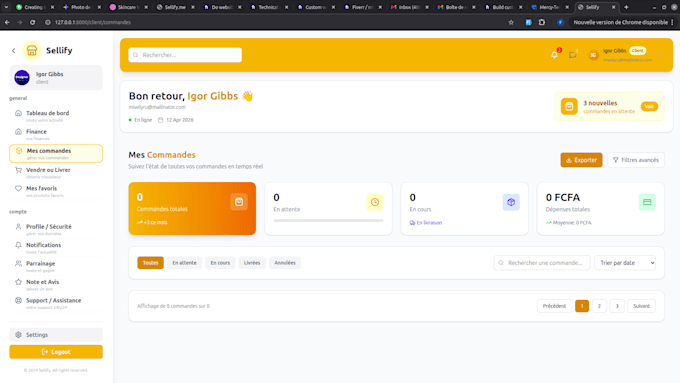The image size is (680, 383).
Task: Click the browser forward arrow
Action: click(x=20, y=22)
